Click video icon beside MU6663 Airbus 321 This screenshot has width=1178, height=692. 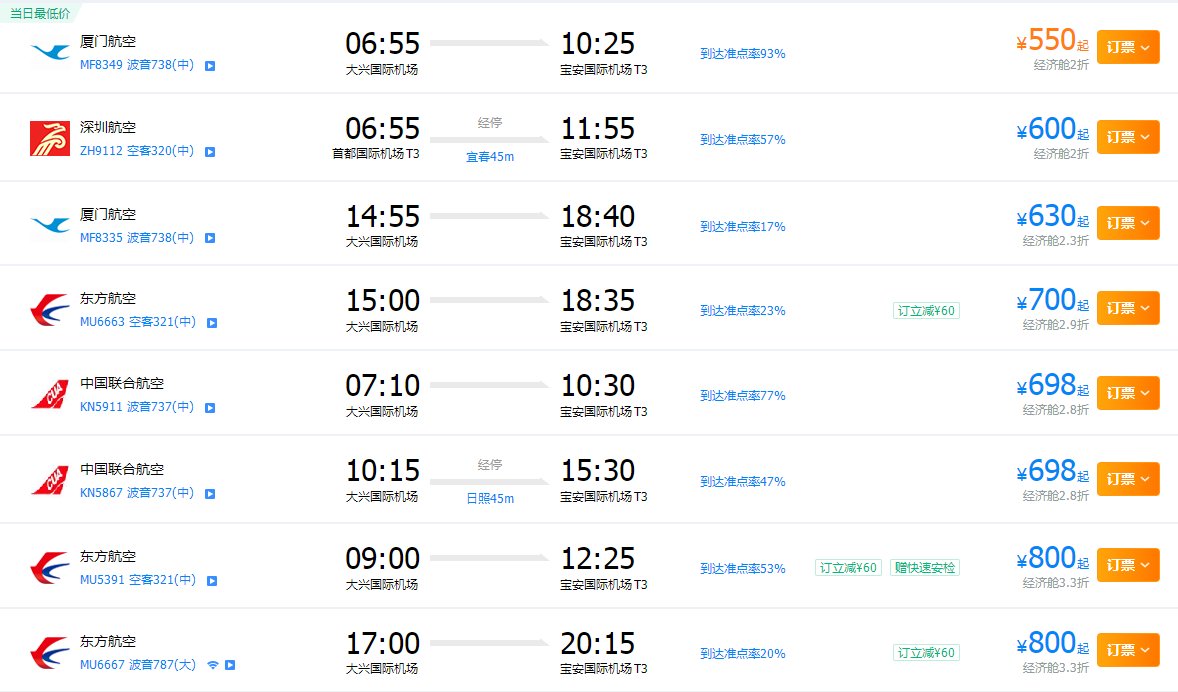tap(212, 323)
